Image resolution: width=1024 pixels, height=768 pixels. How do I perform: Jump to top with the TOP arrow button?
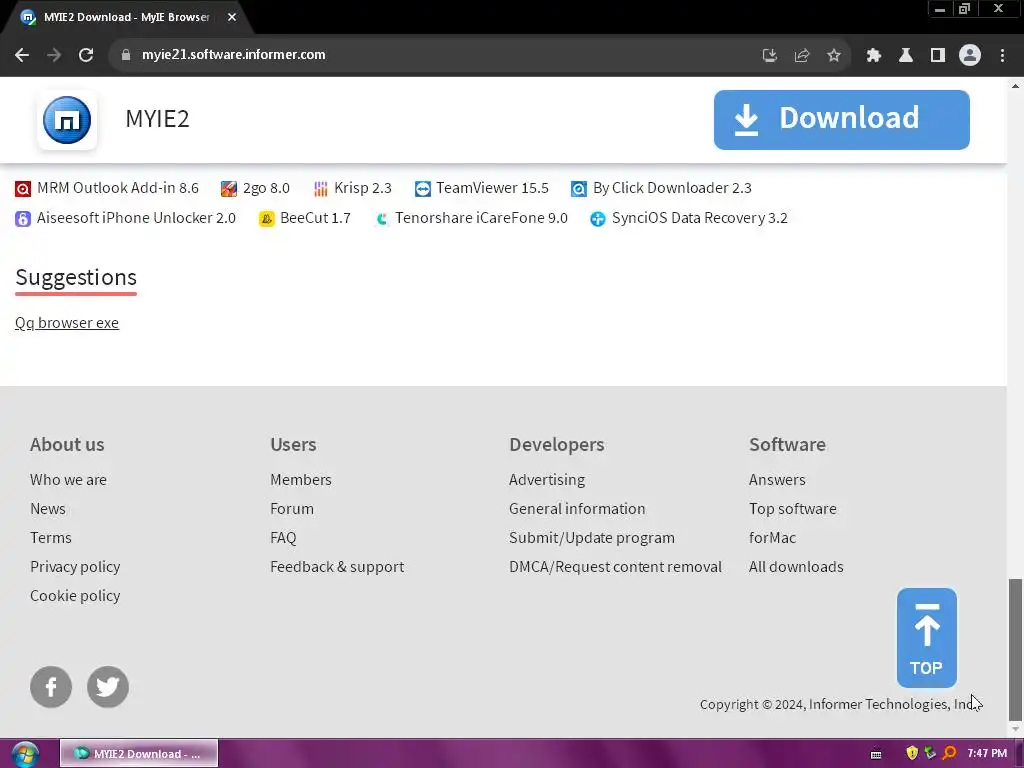pos(926,638)
